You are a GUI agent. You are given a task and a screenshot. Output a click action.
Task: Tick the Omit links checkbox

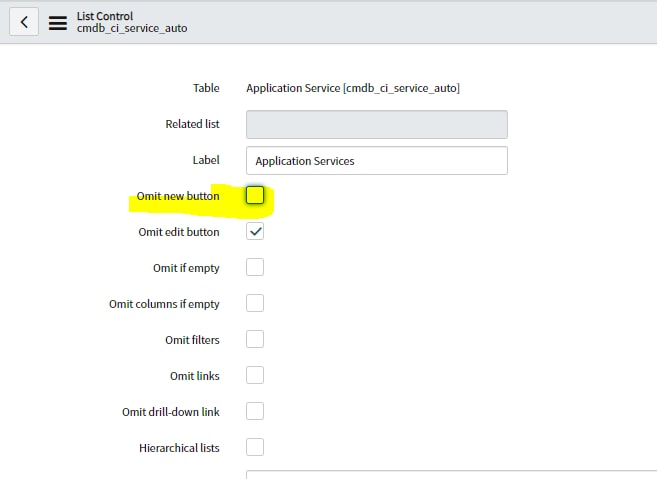(x=255, y=375)
